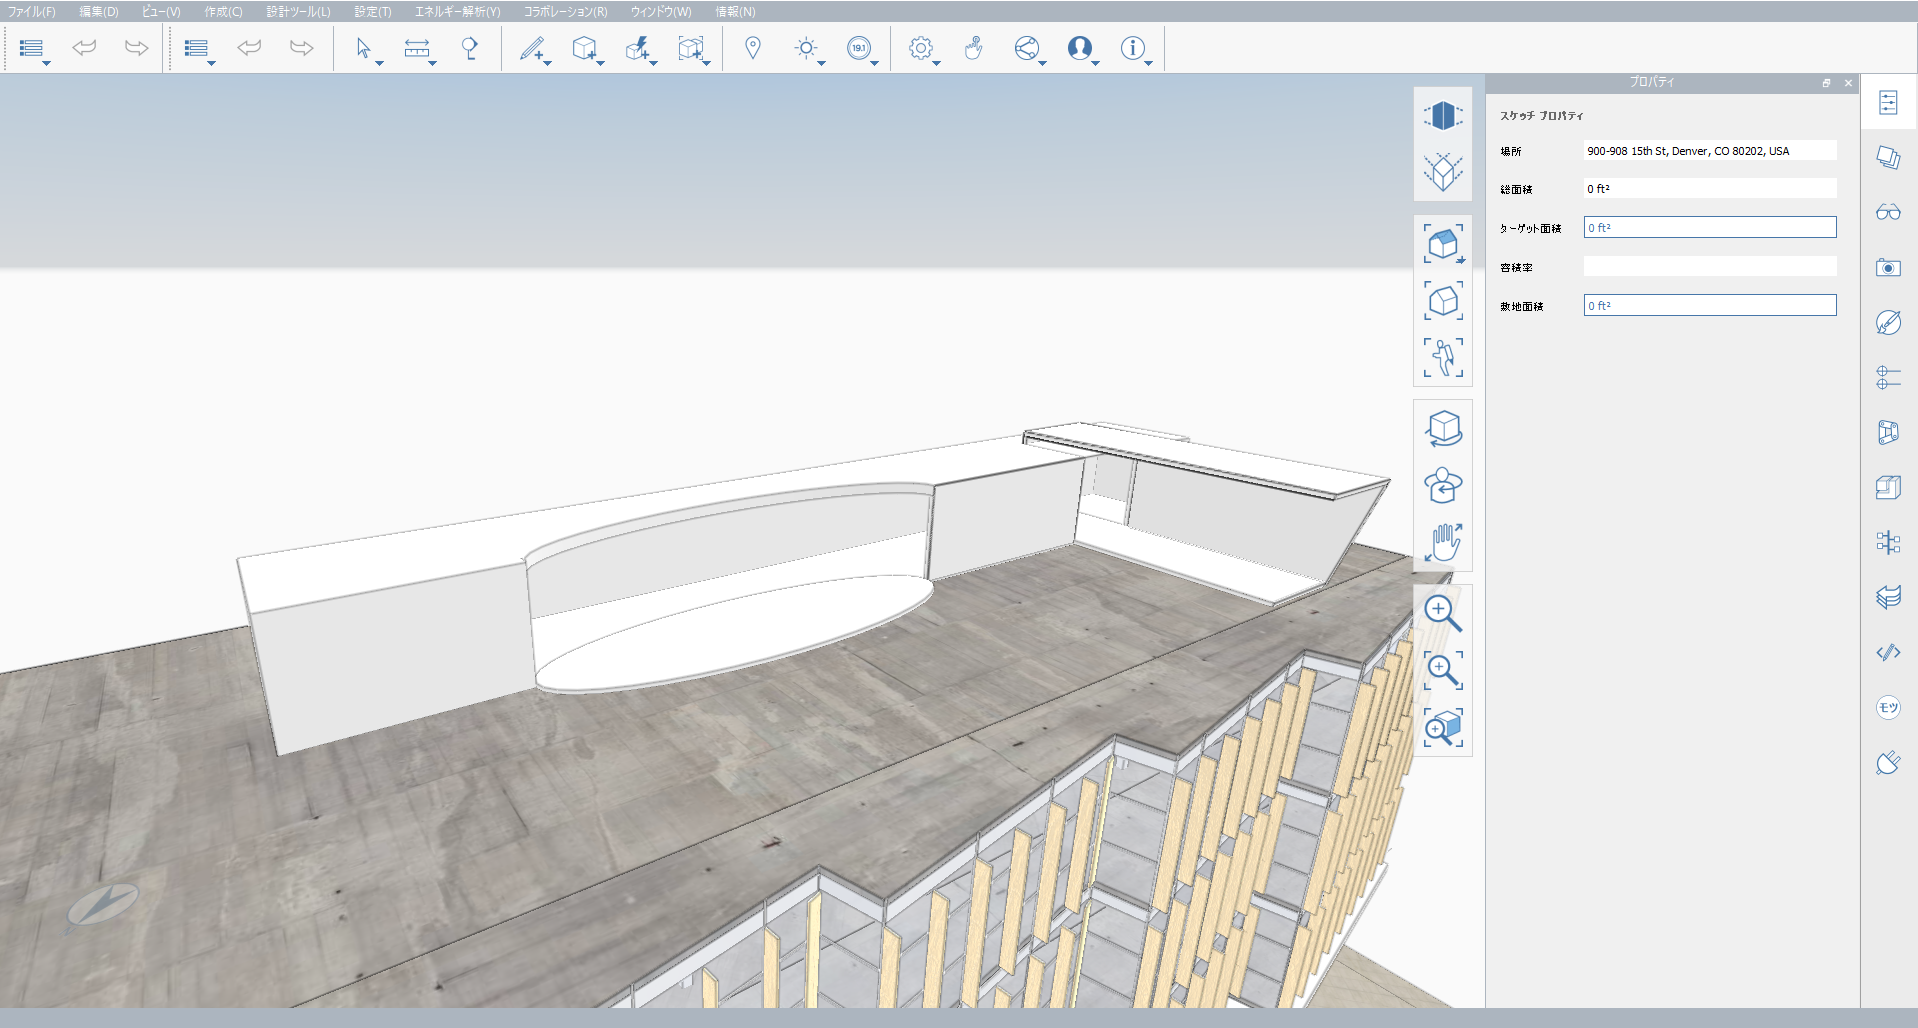This screenshot has width=1918, height=1028.
Task: Open the location pin tool
Action: tap(753, 47)
